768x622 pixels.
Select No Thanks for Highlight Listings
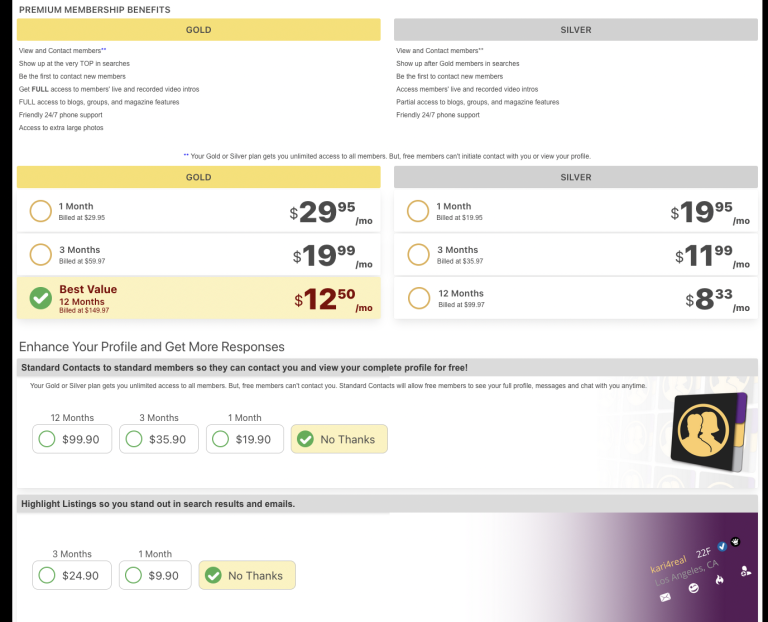pyautogui.click(x=211, y=575)
